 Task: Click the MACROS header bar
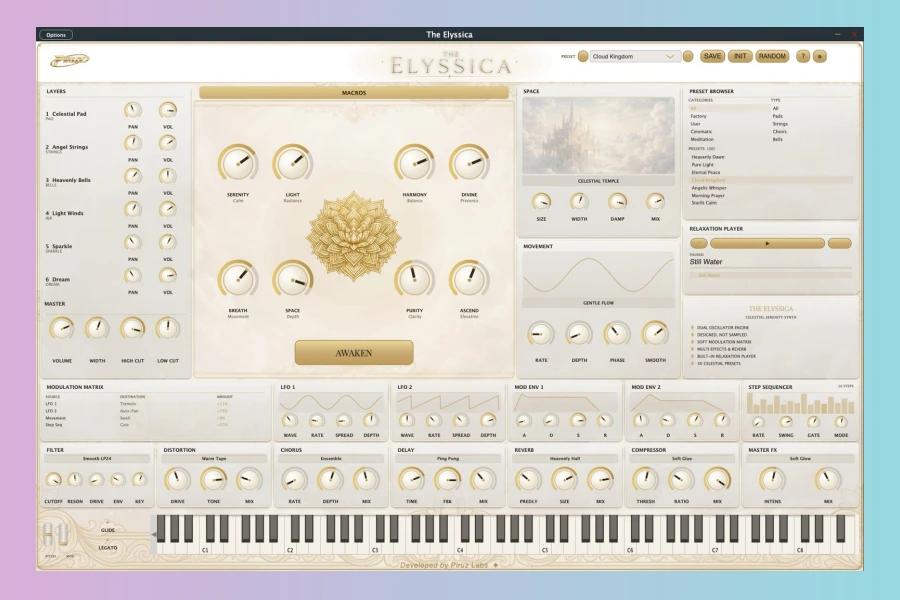354,92
